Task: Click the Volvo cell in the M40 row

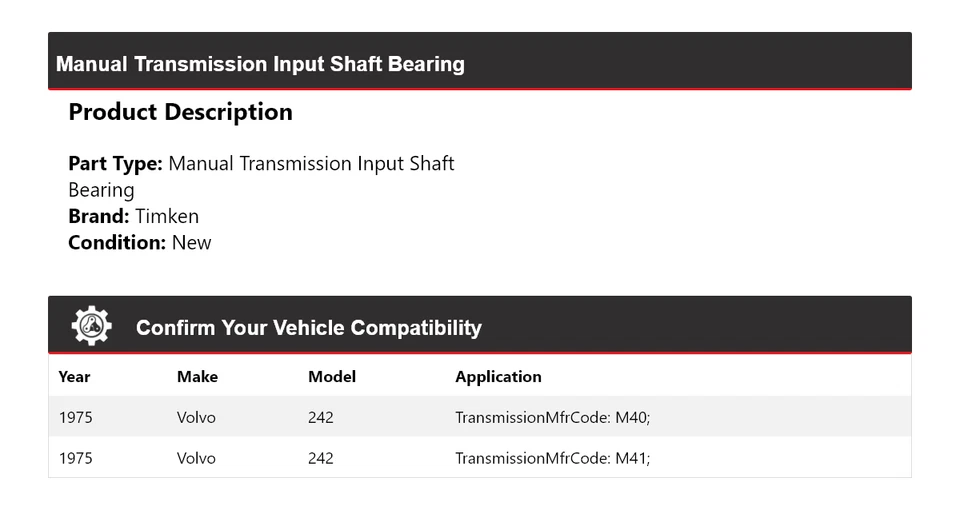Action: [196, 417]
